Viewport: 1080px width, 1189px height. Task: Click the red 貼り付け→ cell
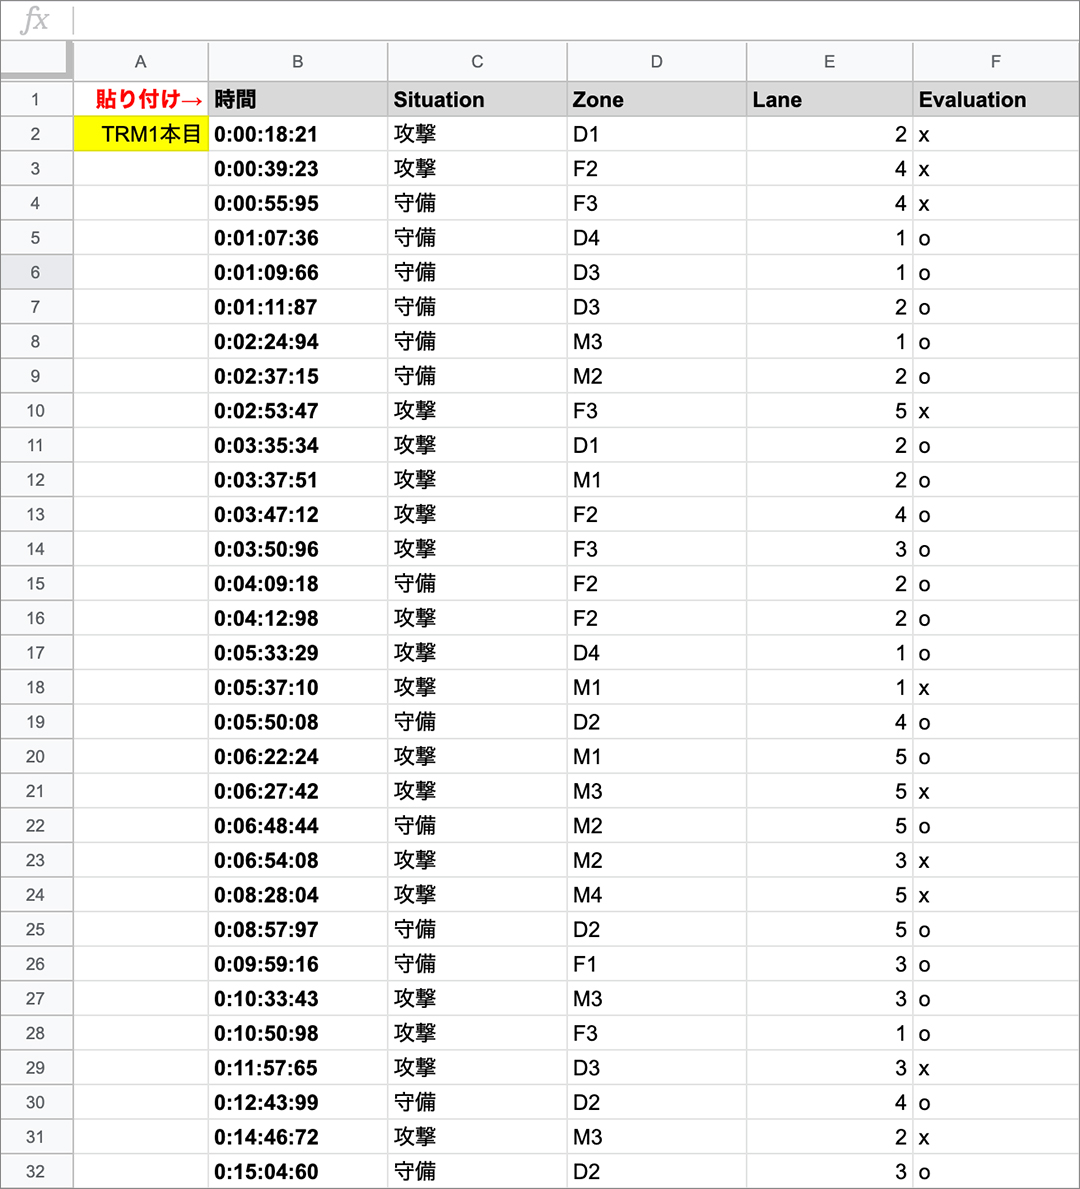[x=141, y=100]
